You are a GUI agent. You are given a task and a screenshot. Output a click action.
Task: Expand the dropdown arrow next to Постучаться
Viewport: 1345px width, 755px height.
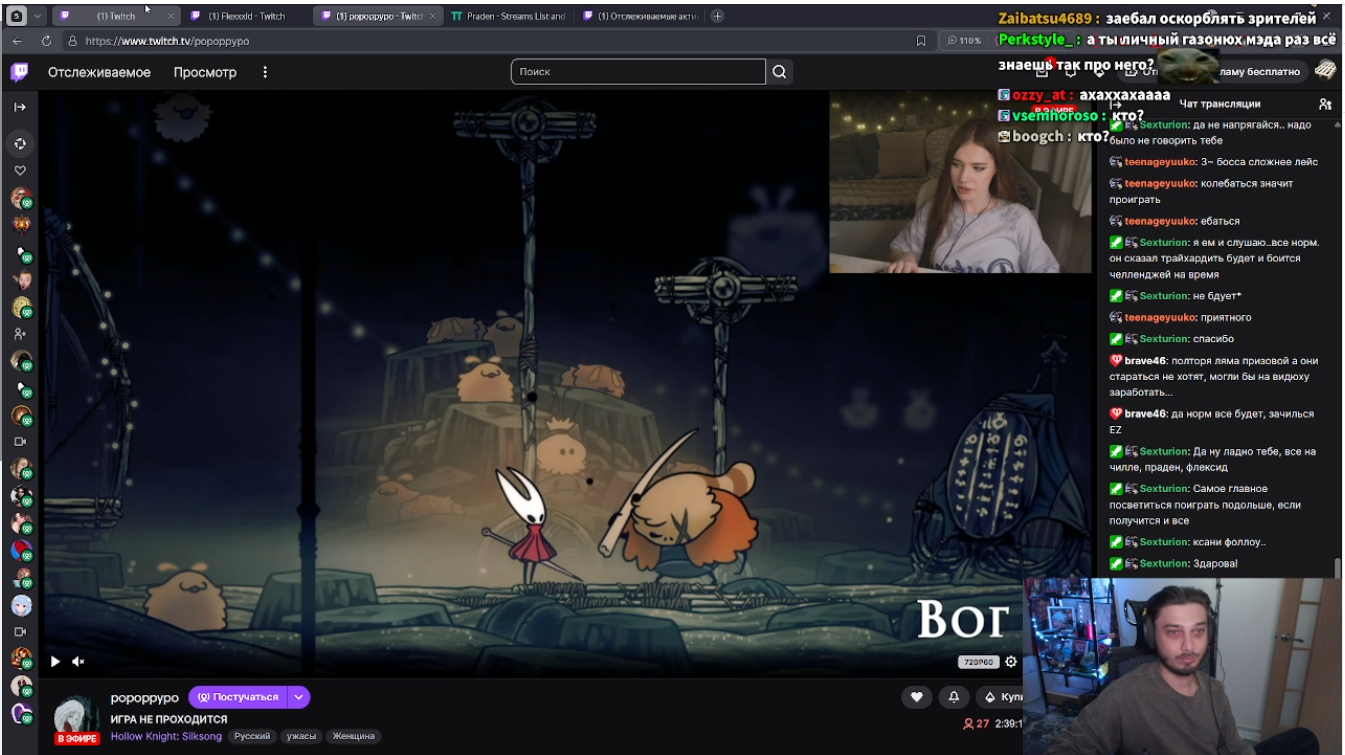click(299, 697)
